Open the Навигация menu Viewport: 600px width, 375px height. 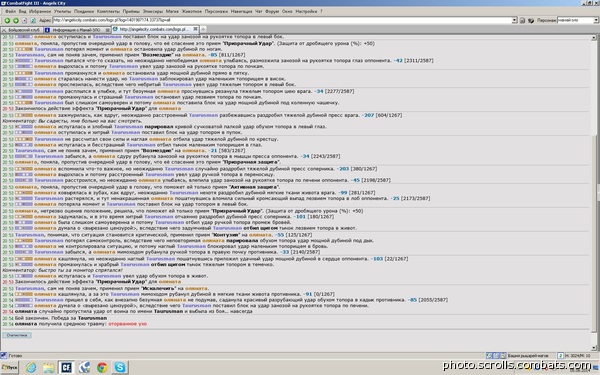pyautogui.click(x=242, y=11)
